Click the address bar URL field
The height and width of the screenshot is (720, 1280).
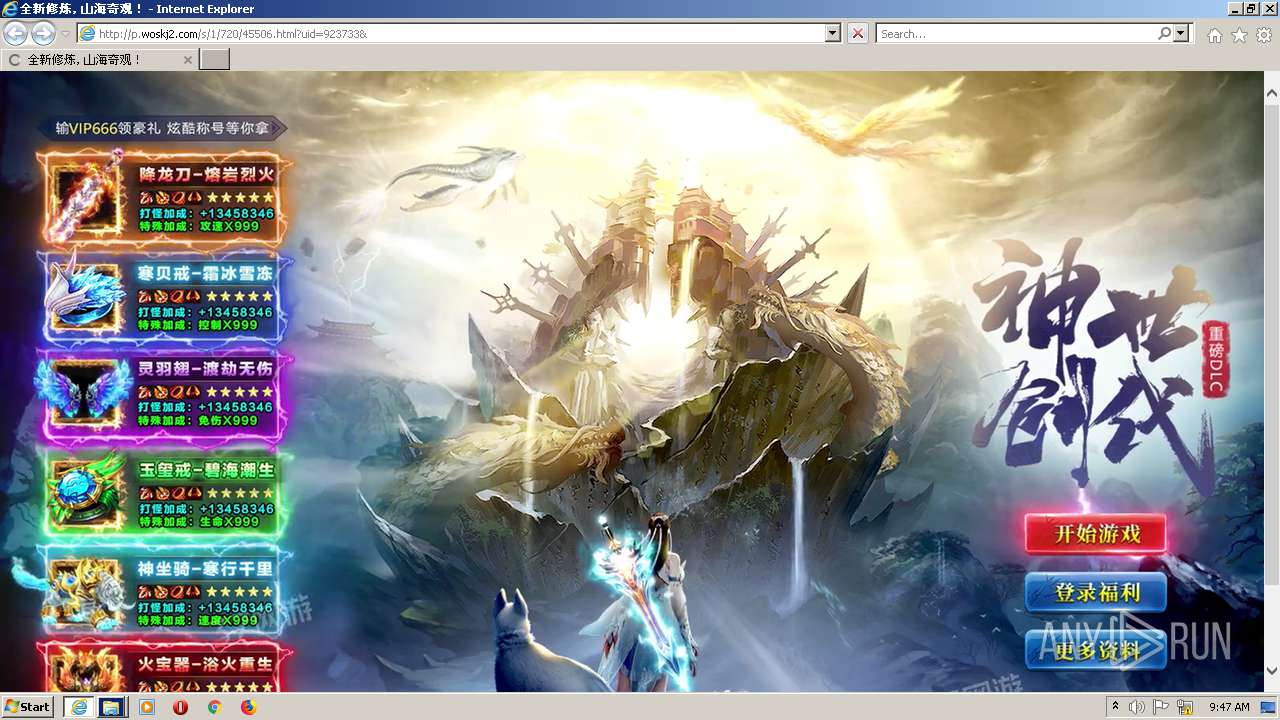click(x=451, y=34)
